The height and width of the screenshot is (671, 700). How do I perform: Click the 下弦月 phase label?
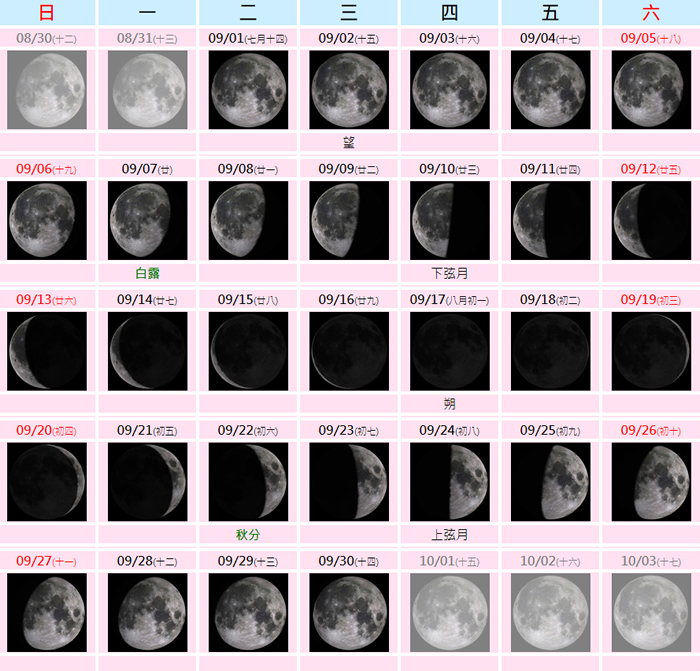point(450,273)
